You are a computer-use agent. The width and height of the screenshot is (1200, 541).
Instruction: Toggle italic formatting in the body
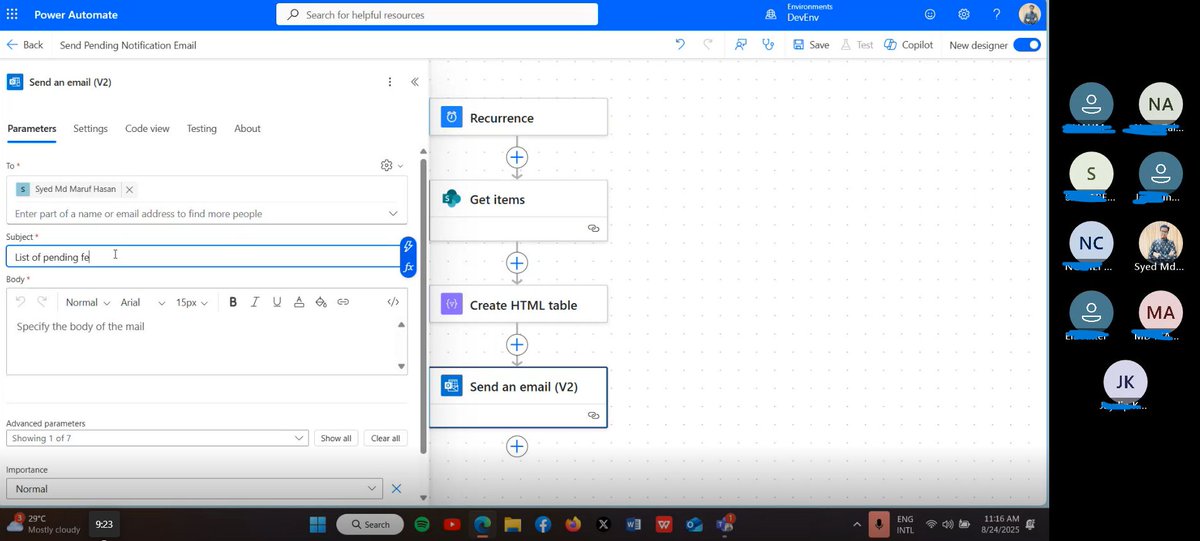coord(255,302)
